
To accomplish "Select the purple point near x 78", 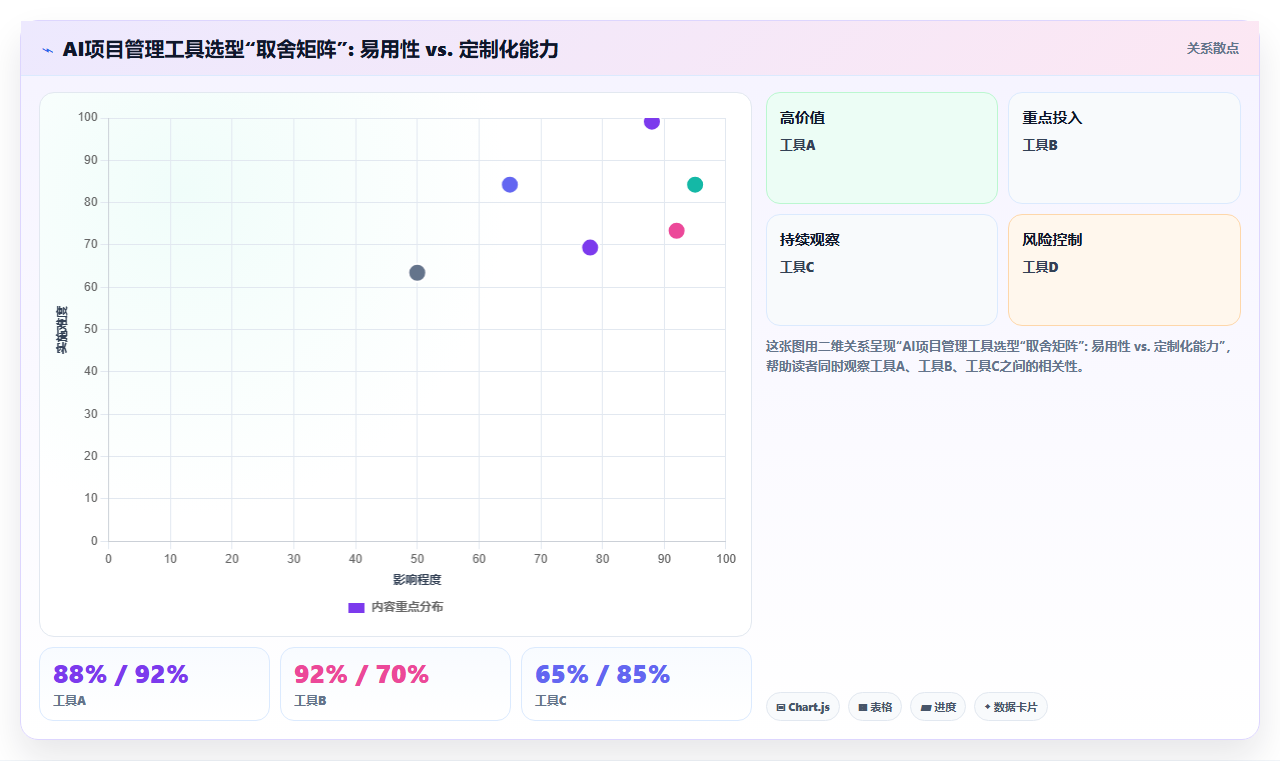I will 590,248.
